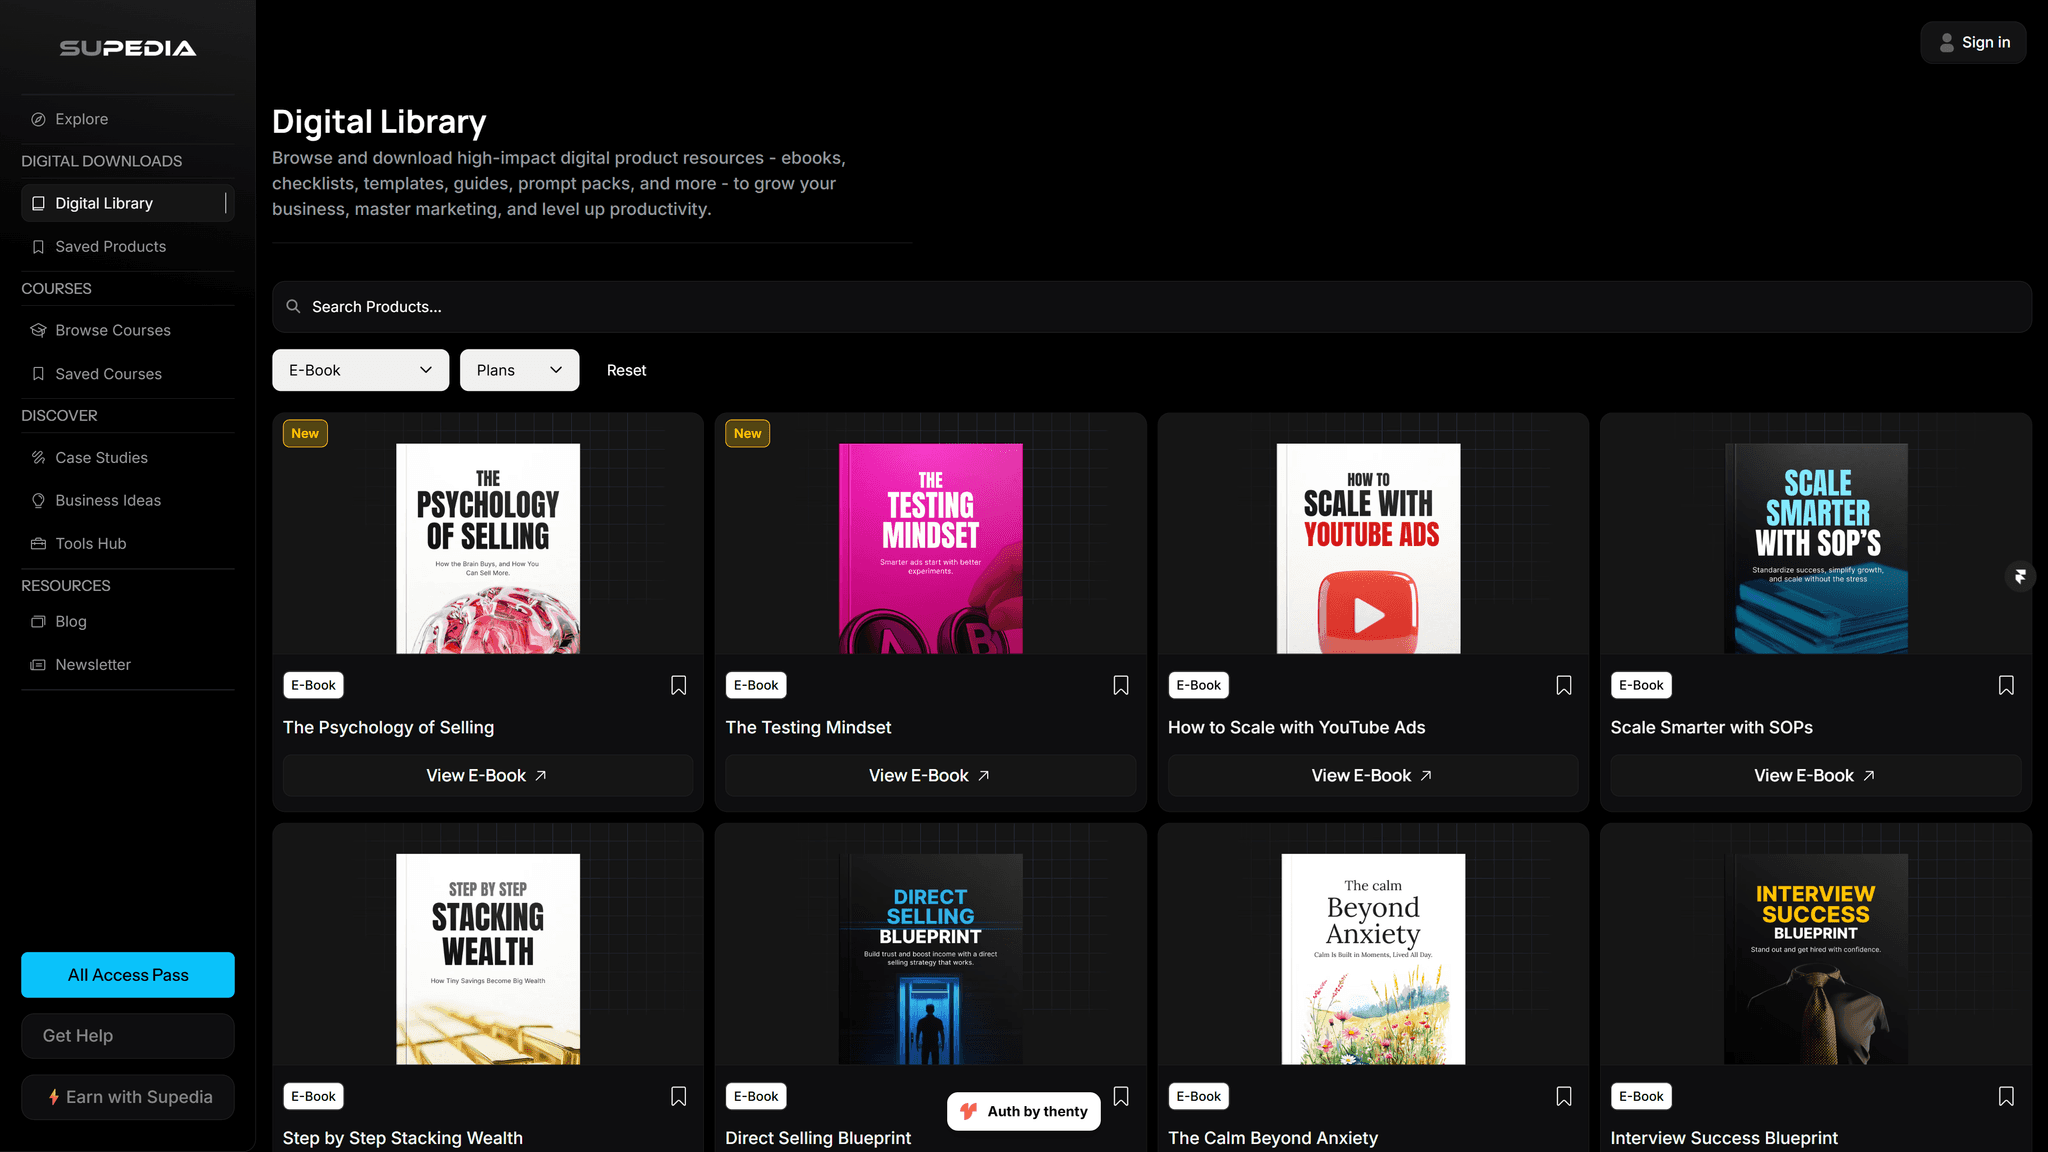Bookmark the Interview Success Blueprint ebook

(x=2006, y=1096)
